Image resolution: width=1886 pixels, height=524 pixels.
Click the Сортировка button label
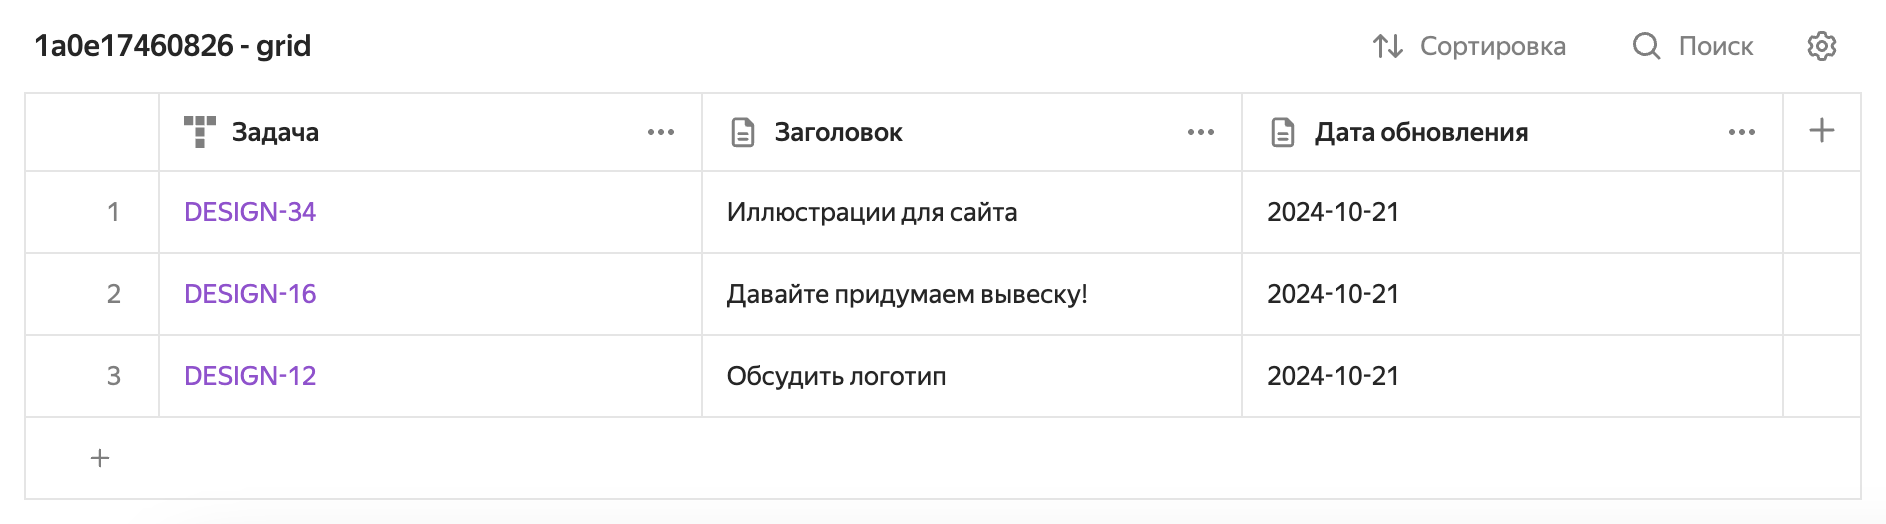(1492, 46)
